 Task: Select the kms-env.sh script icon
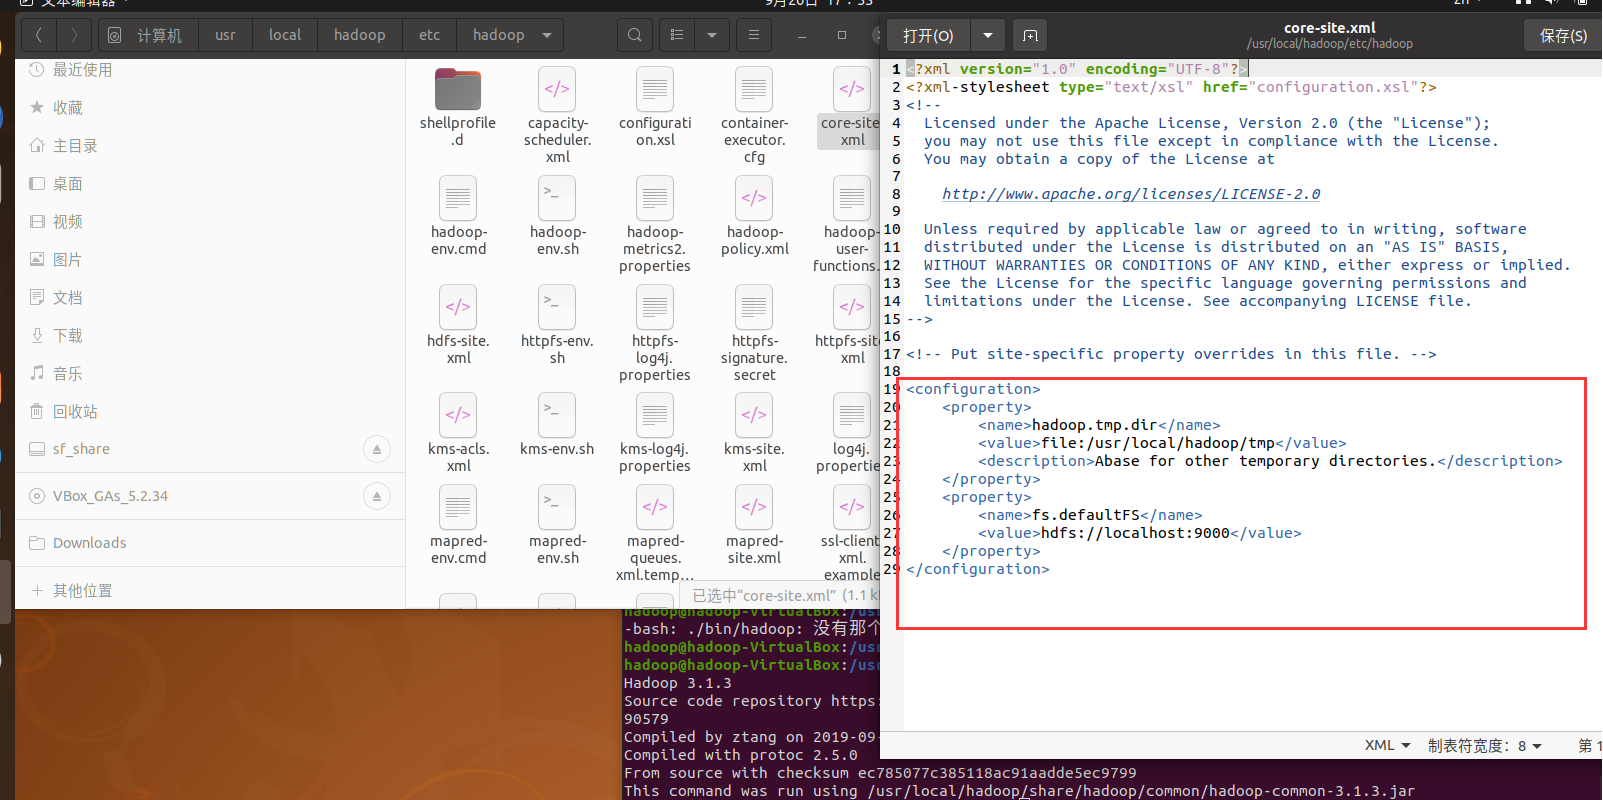tap(557, 415)
